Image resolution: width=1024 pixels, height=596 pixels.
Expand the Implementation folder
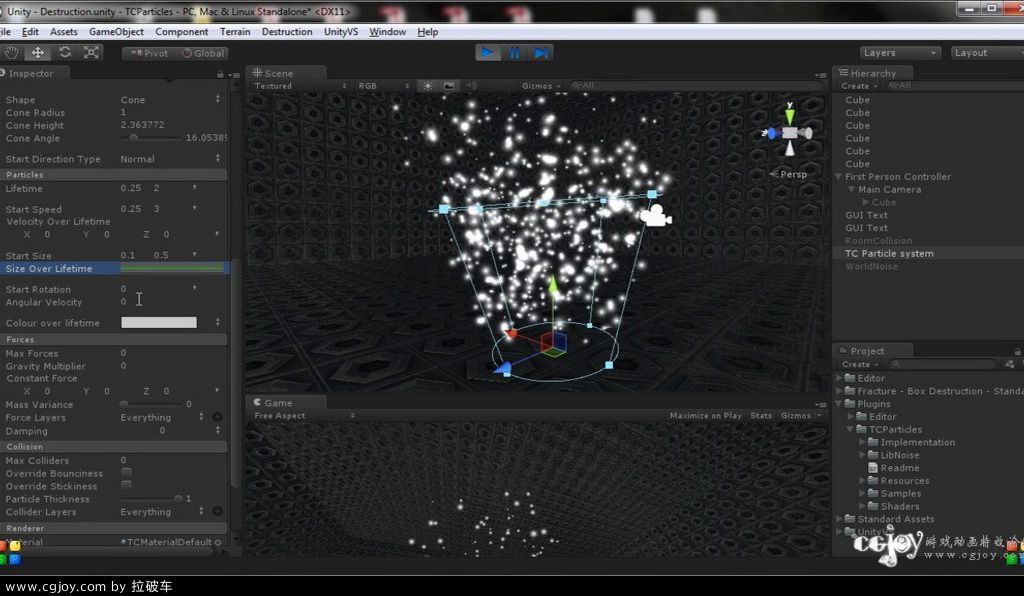(x=862, y=442)
